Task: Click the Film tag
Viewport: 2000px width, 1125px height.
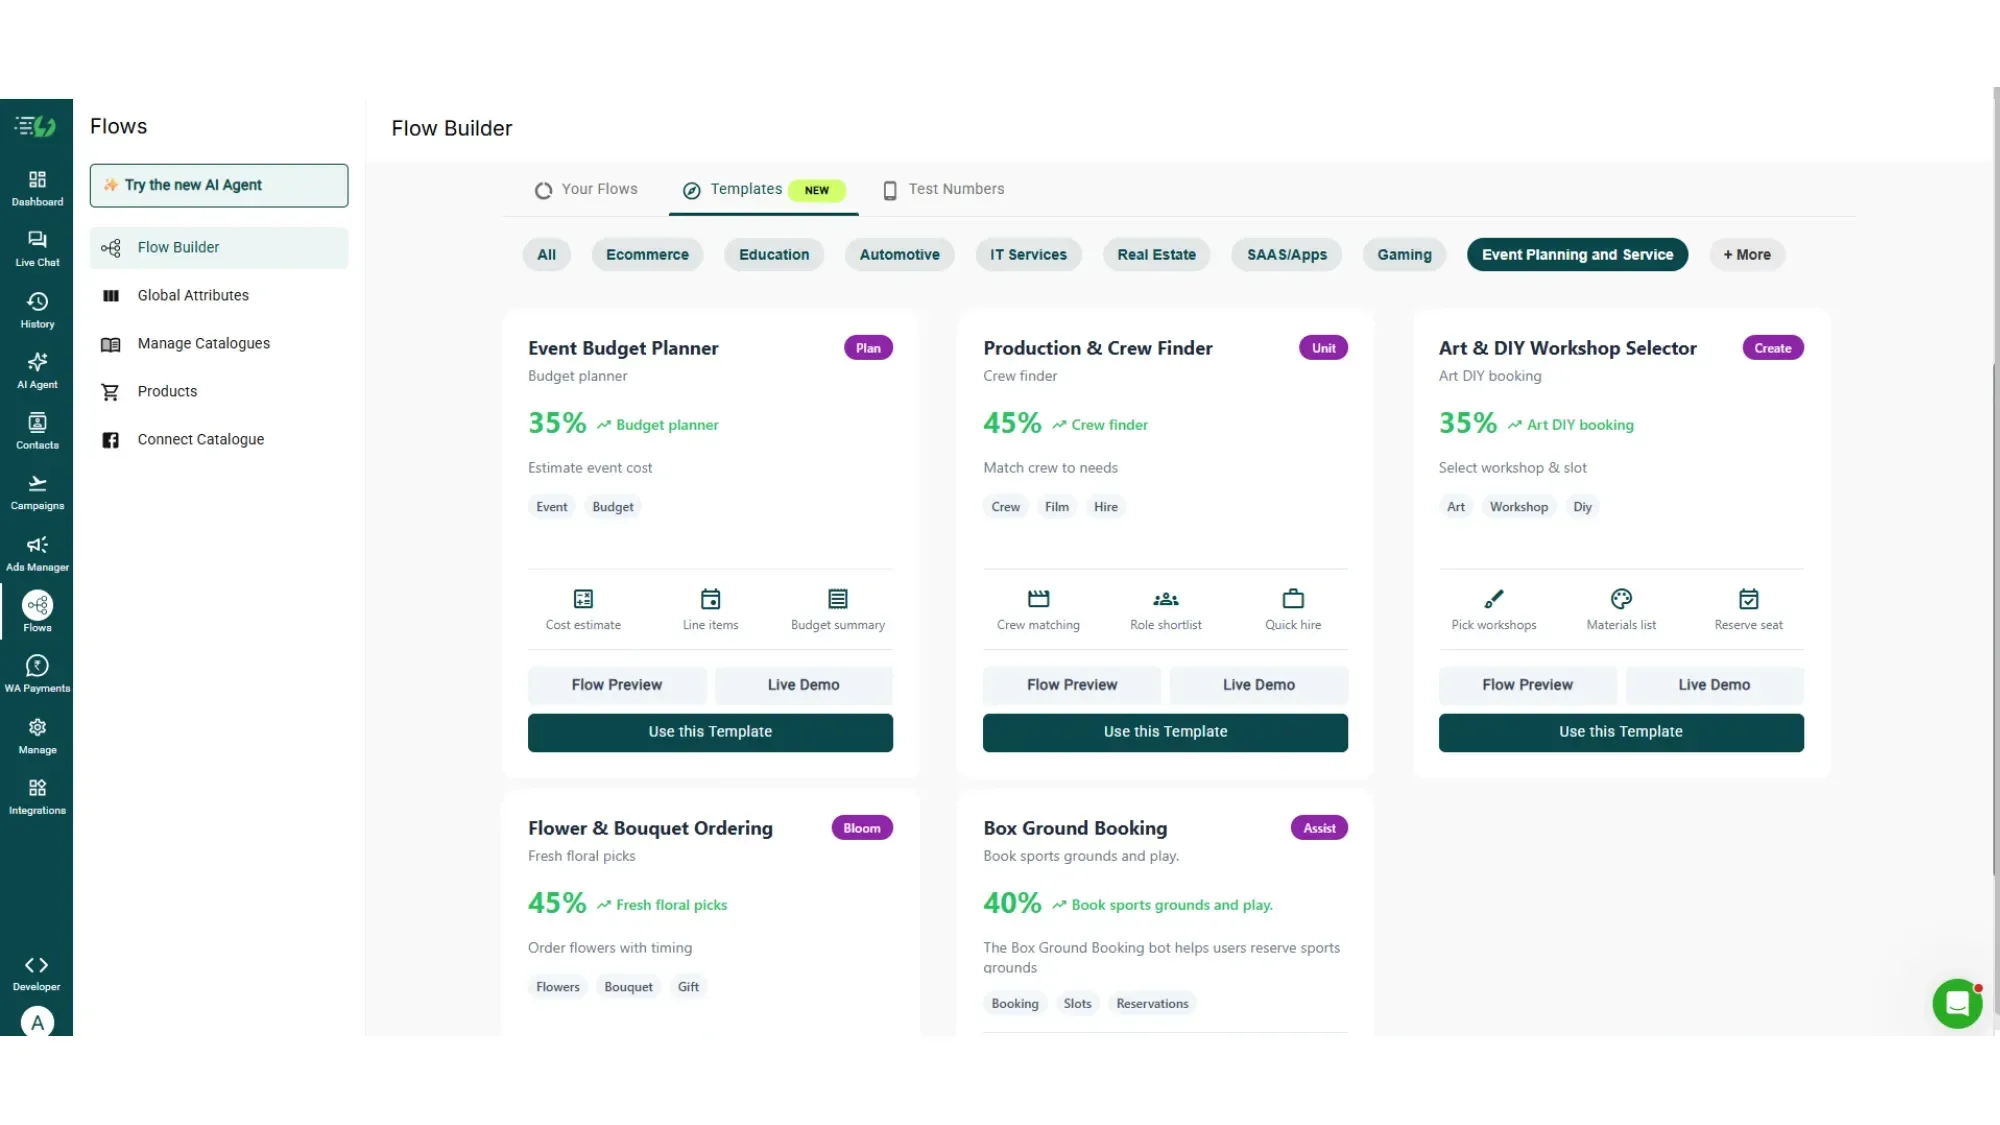Action: tap(1056, 507)
